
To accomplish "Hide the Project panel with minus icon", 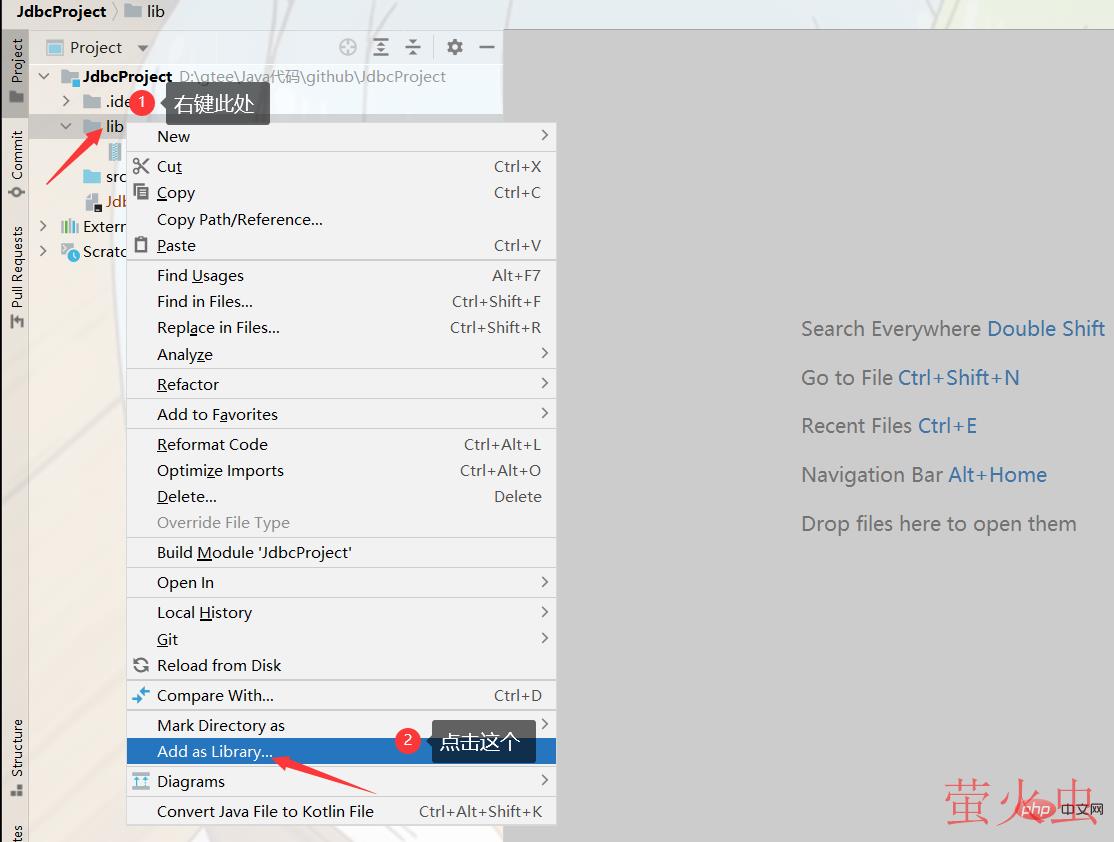I will pos(487,47).
